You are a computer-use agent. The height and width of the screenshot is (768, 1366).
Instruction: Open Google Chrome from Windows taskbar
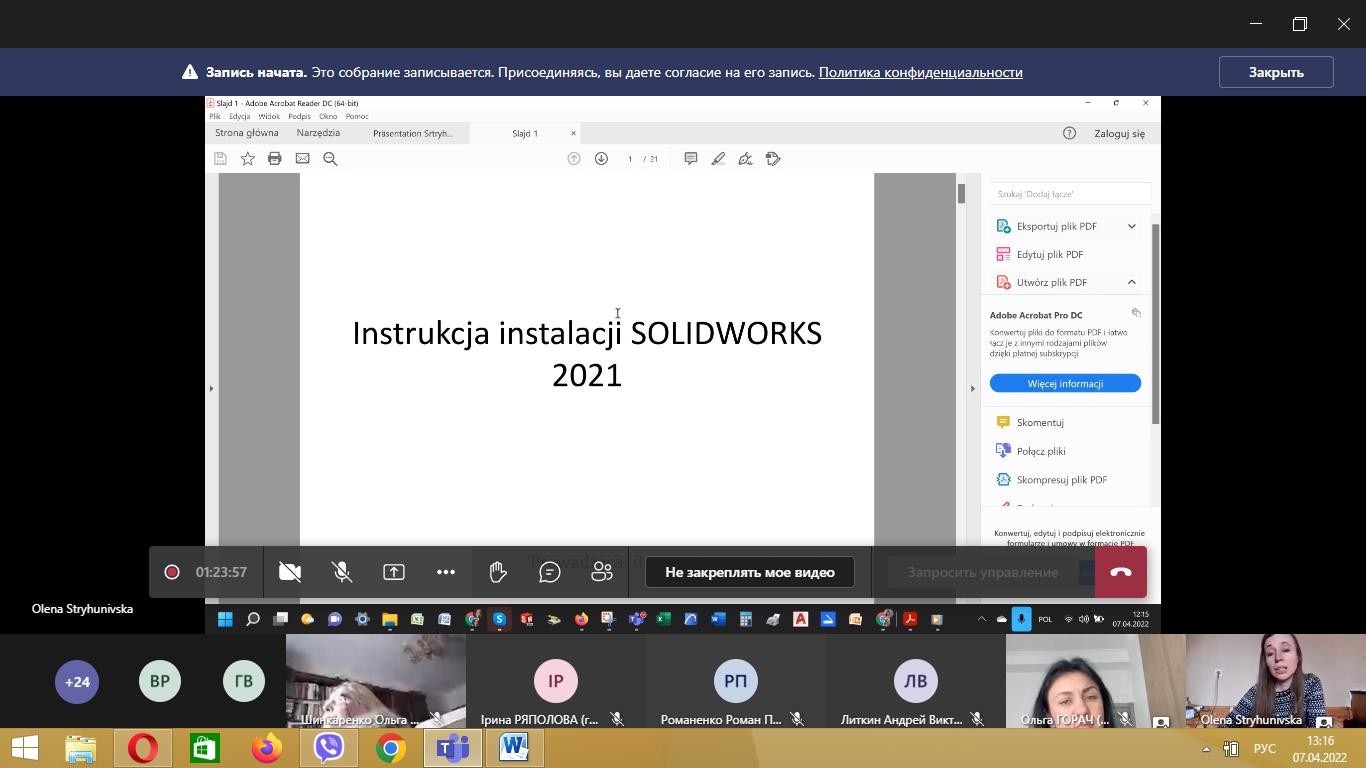pos(391,748)
